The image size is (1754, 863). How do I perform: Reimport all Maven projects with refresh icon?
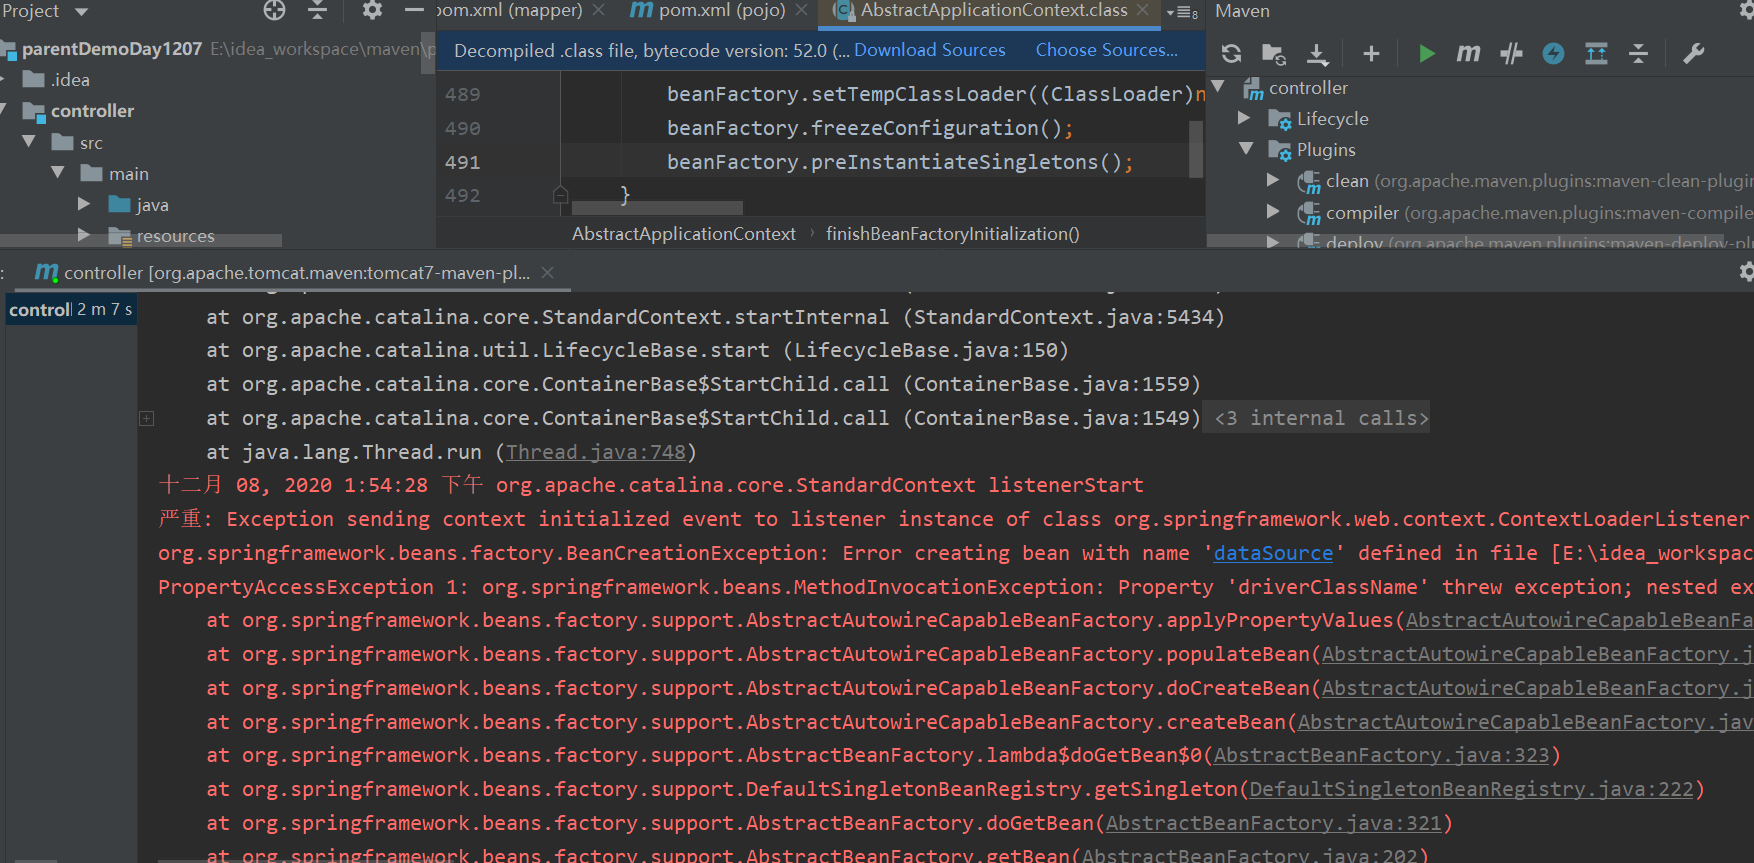point(1232,53)
